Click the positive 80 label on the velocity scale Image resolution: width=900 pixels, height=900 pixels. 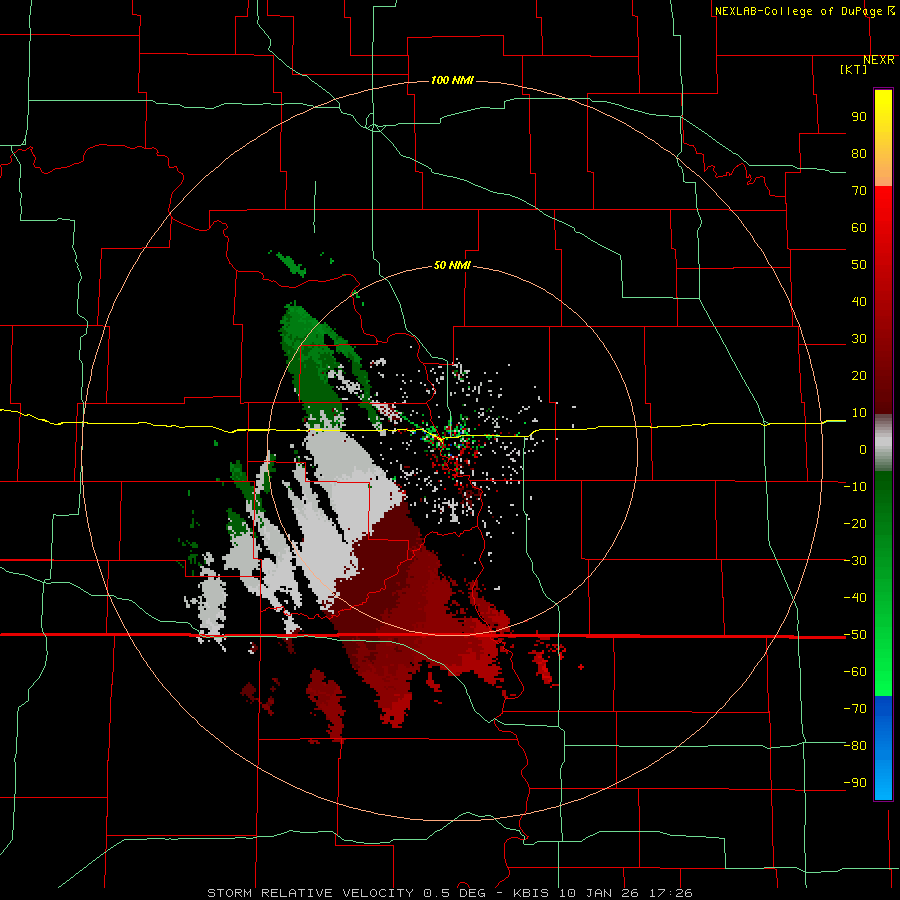coord(859,154)
